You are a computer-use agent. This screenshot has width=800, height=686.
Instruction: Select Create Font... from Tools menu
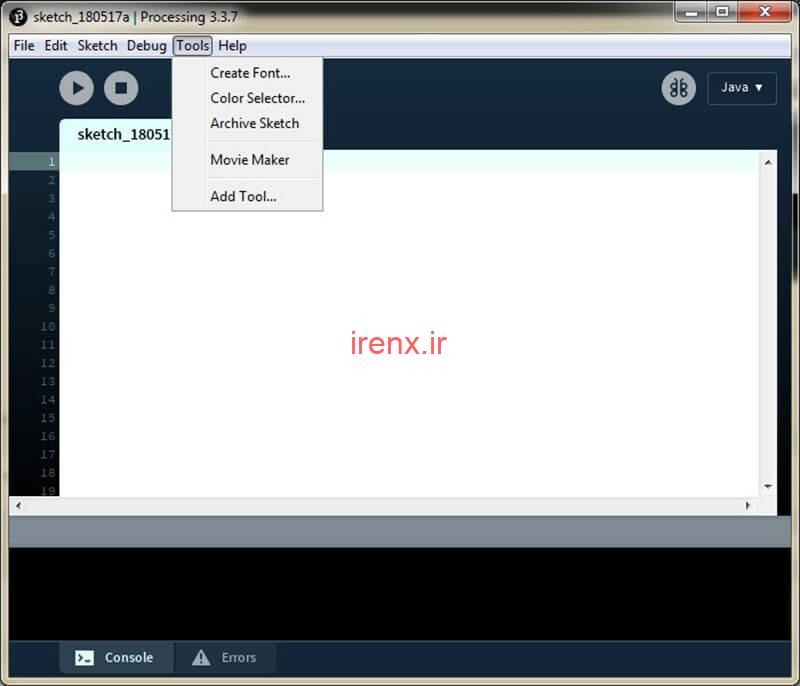tap(250, 73)
